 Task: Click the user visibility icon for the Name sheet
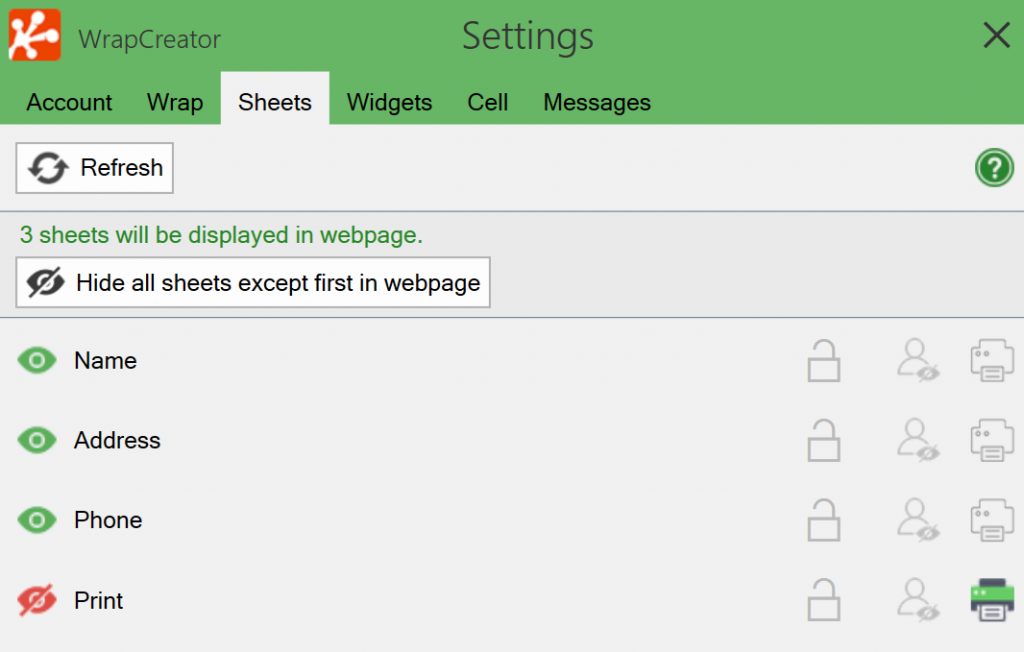coord(918,361)
